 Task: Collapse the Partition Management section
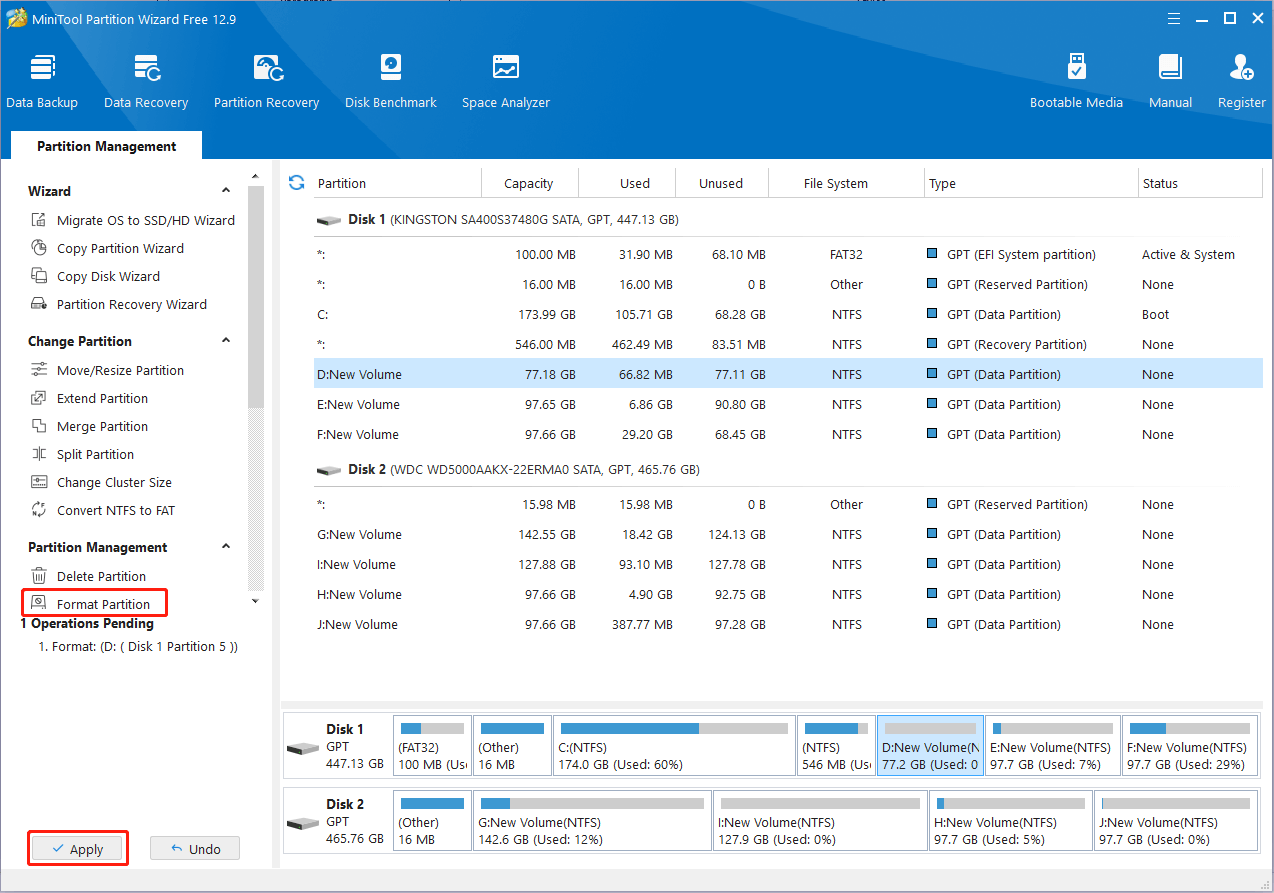225,546
